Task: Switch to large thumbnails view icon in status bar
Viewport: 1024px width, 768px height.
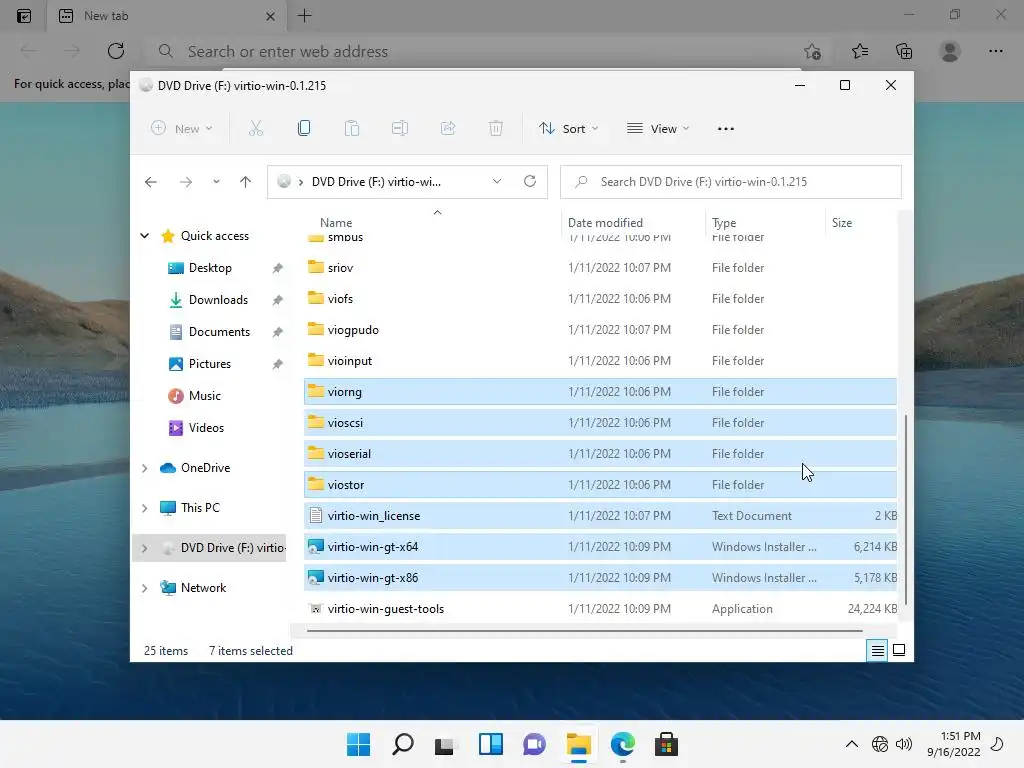Action: (899, 650)
